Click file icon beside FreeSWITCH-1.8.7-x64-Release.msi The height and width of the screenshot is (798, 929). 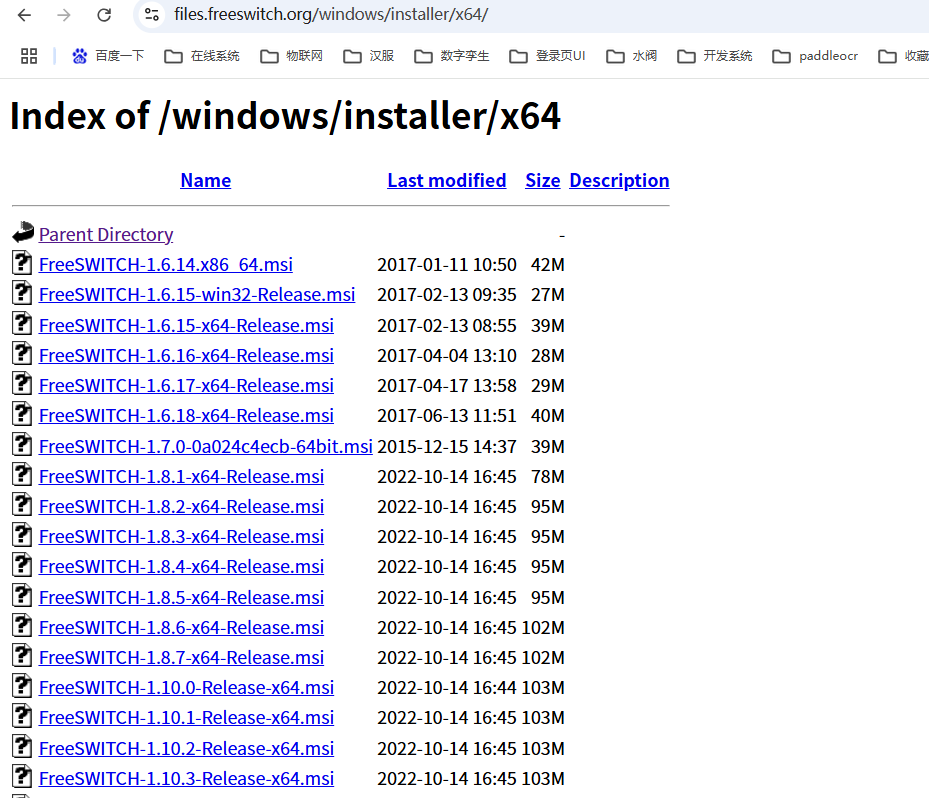click(x=22, y=656)
